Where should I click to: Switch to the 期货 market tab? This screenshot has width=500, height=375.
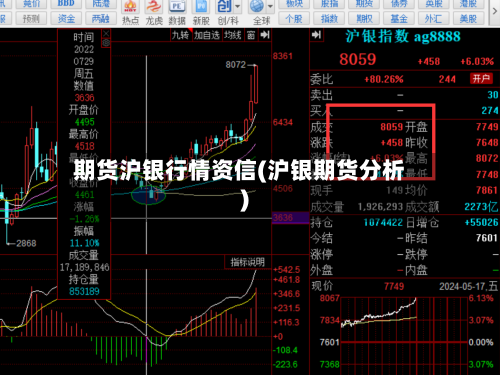[364, 4]
